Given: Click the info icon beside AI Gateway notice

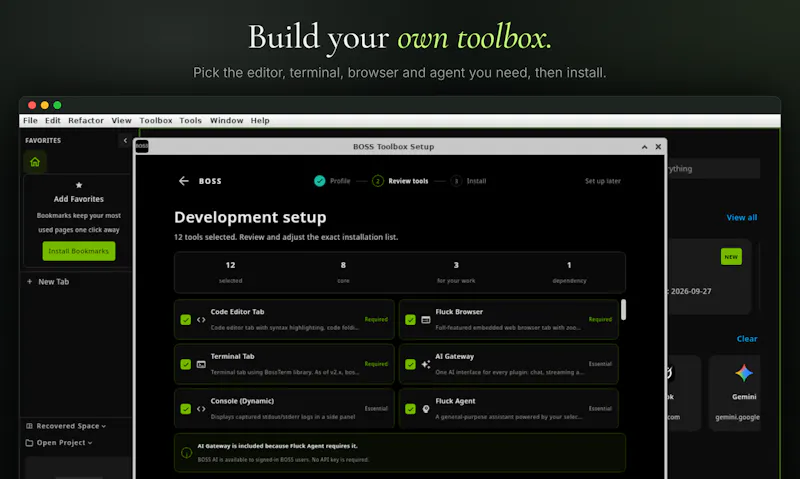Looking at the screenshot, I should pyautogui.click(x=186, y=452).
